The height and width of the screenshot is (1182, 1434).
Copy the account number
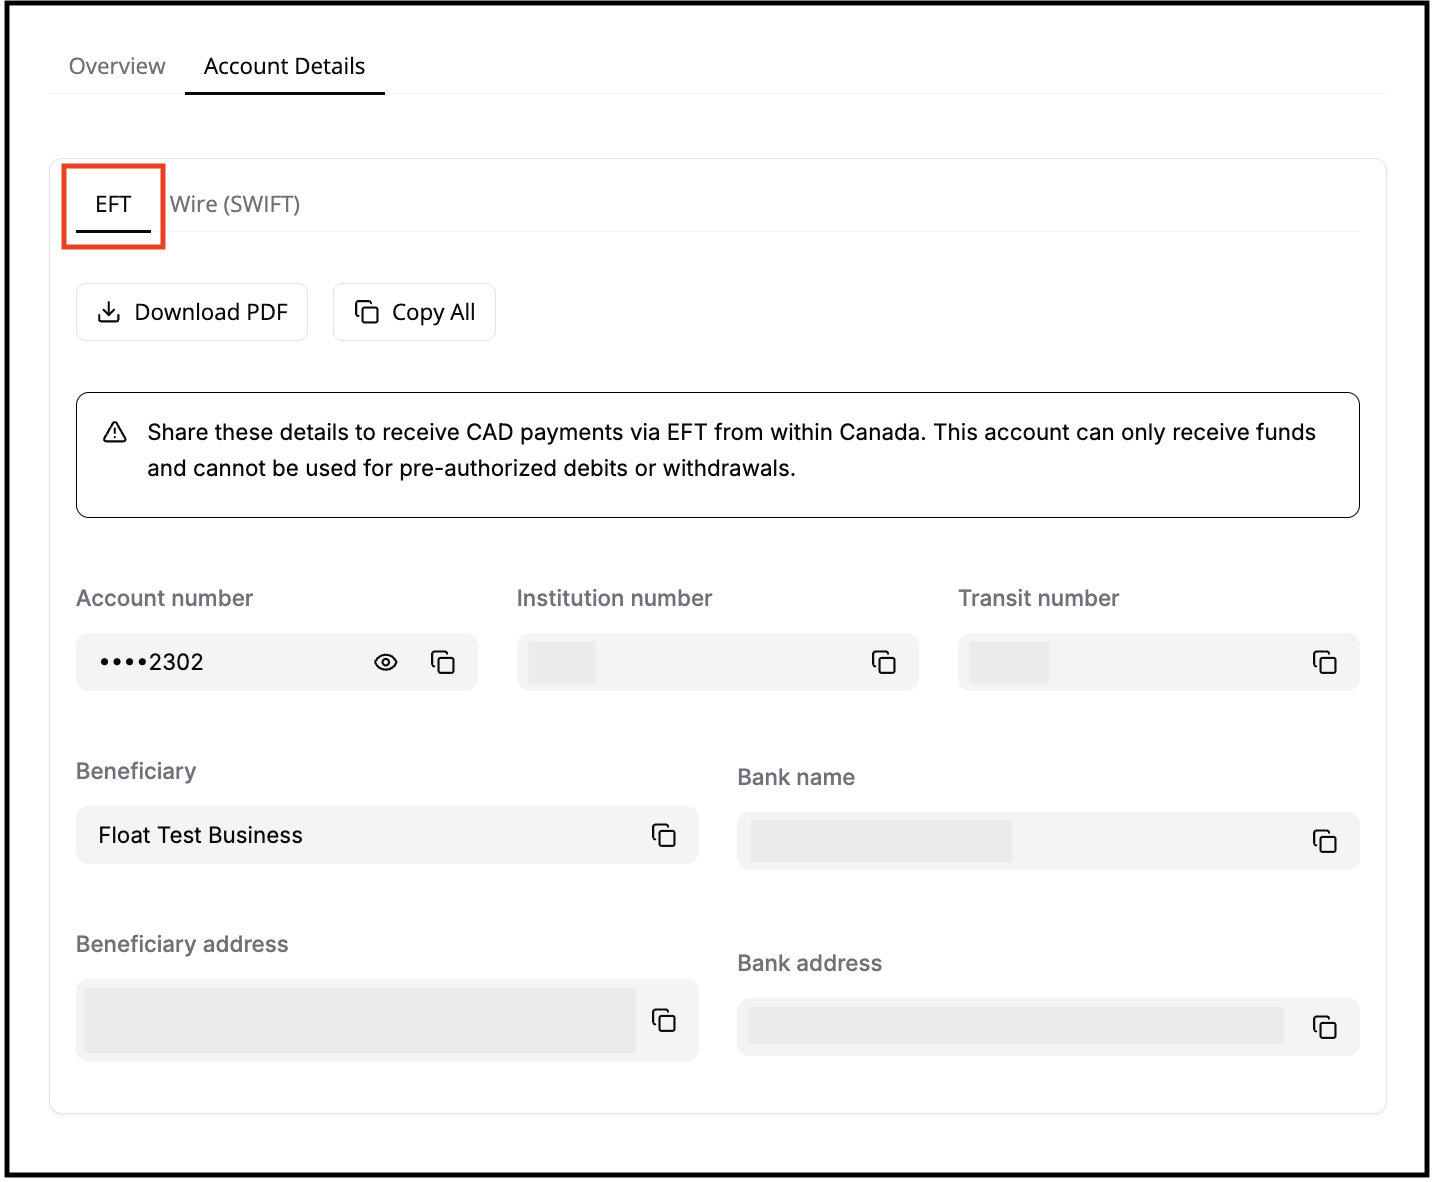point(443,662)
